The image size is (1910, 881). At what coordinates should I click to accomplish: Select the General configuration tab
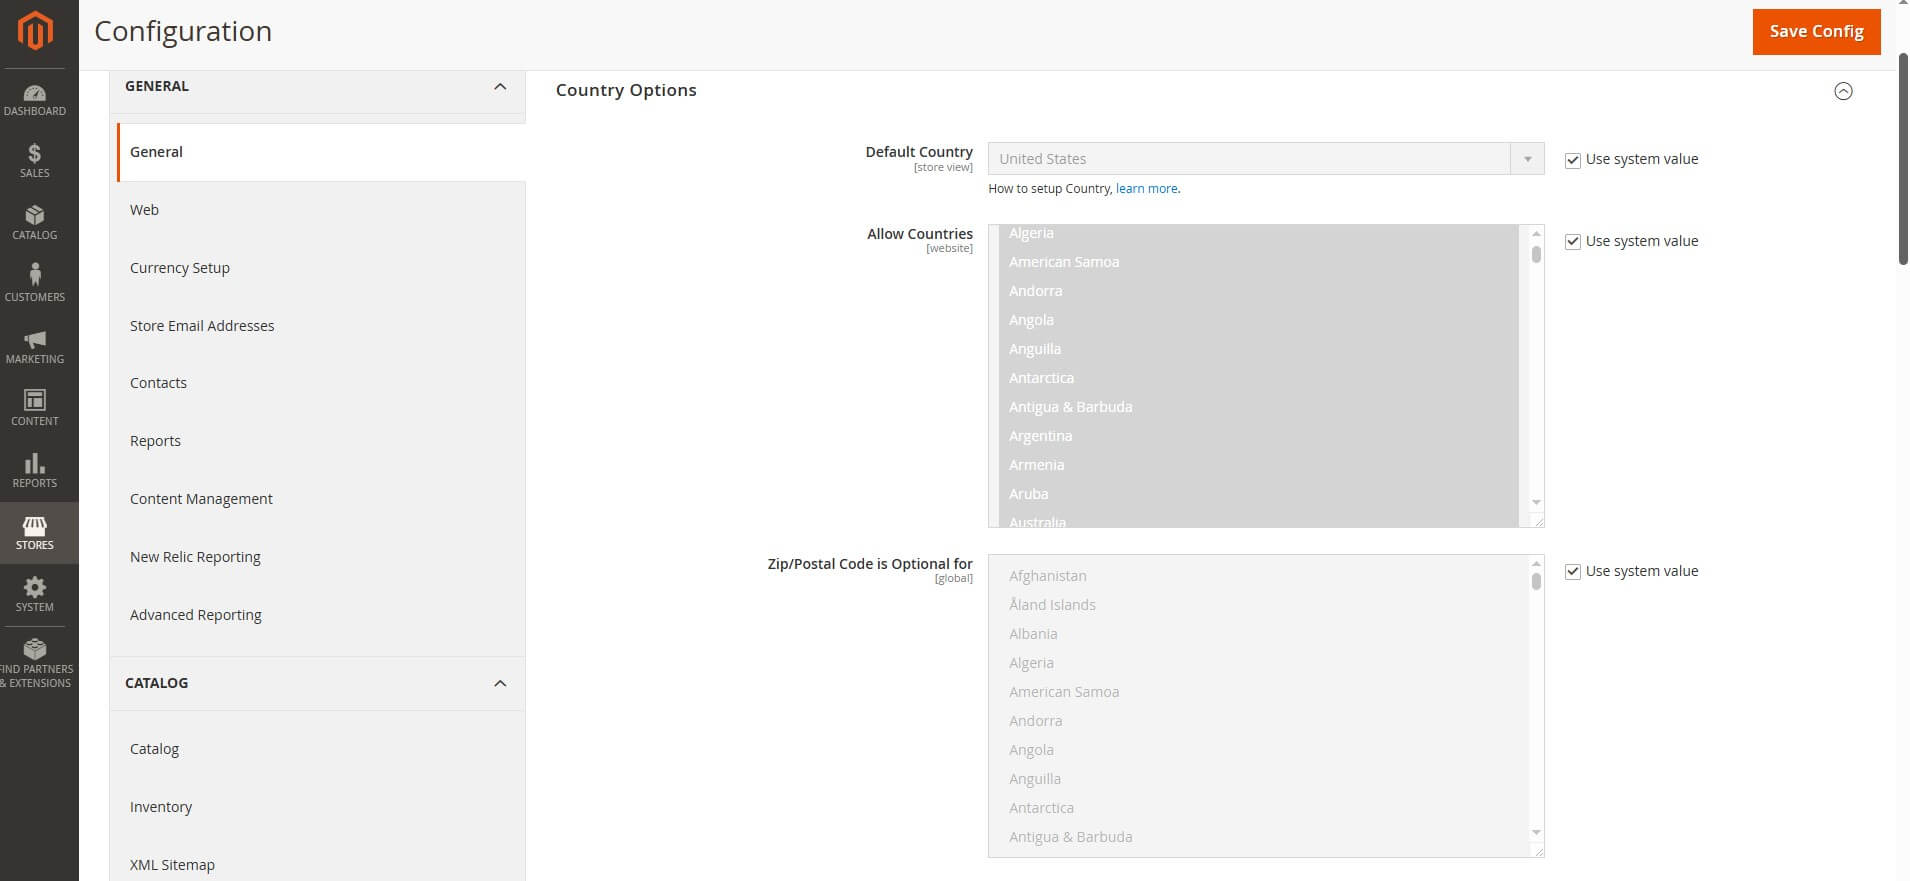pyautogui.click(x=321, y=152)
